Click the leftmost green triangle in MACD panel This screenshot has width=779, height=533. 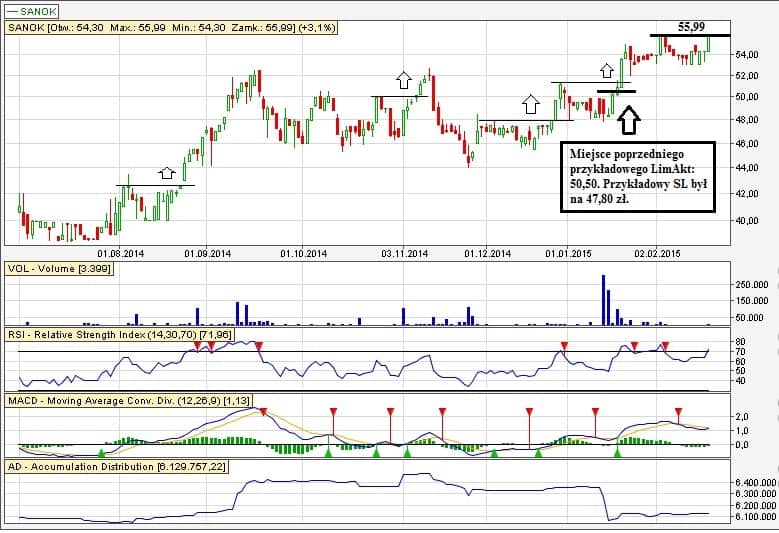pos(327,454)
